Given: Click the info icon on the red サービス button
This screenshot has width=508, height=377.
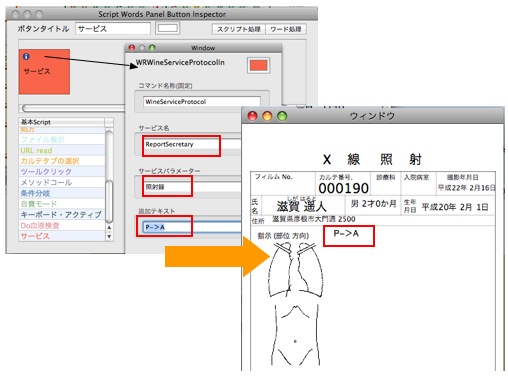Looking at the screenshot, I should [26, 57].
